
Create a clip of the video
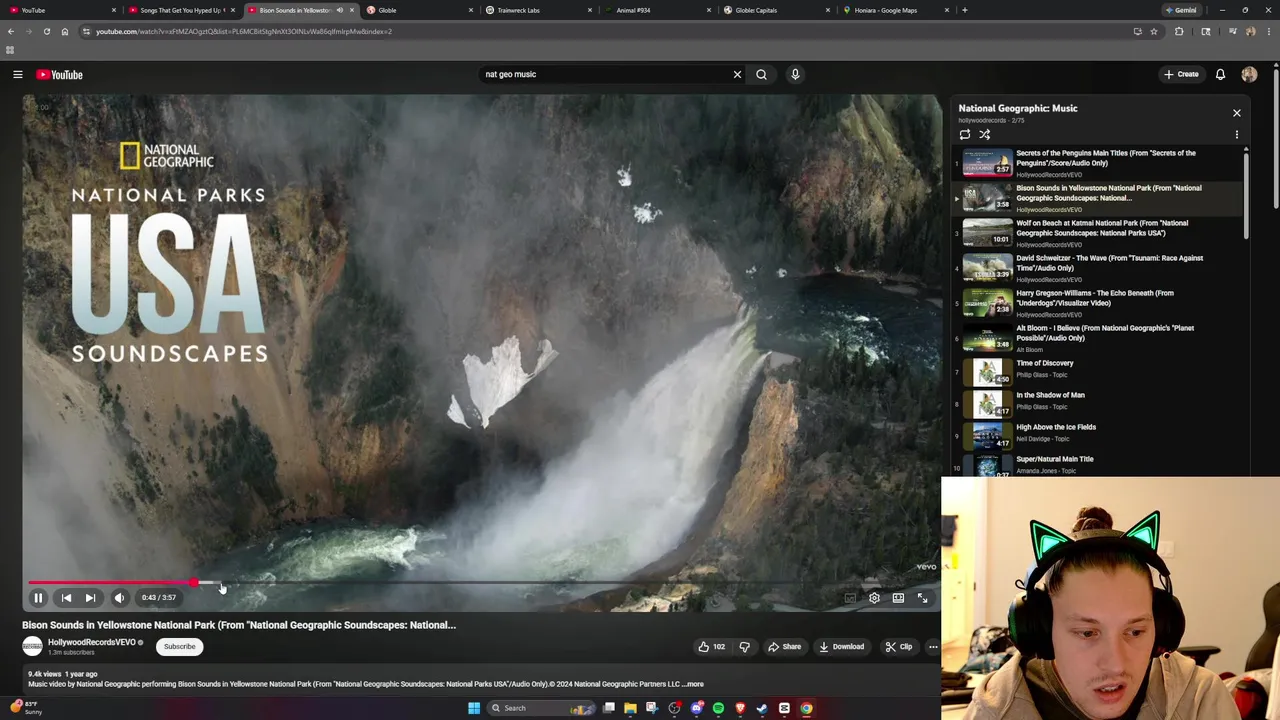(x=898, y=647)
